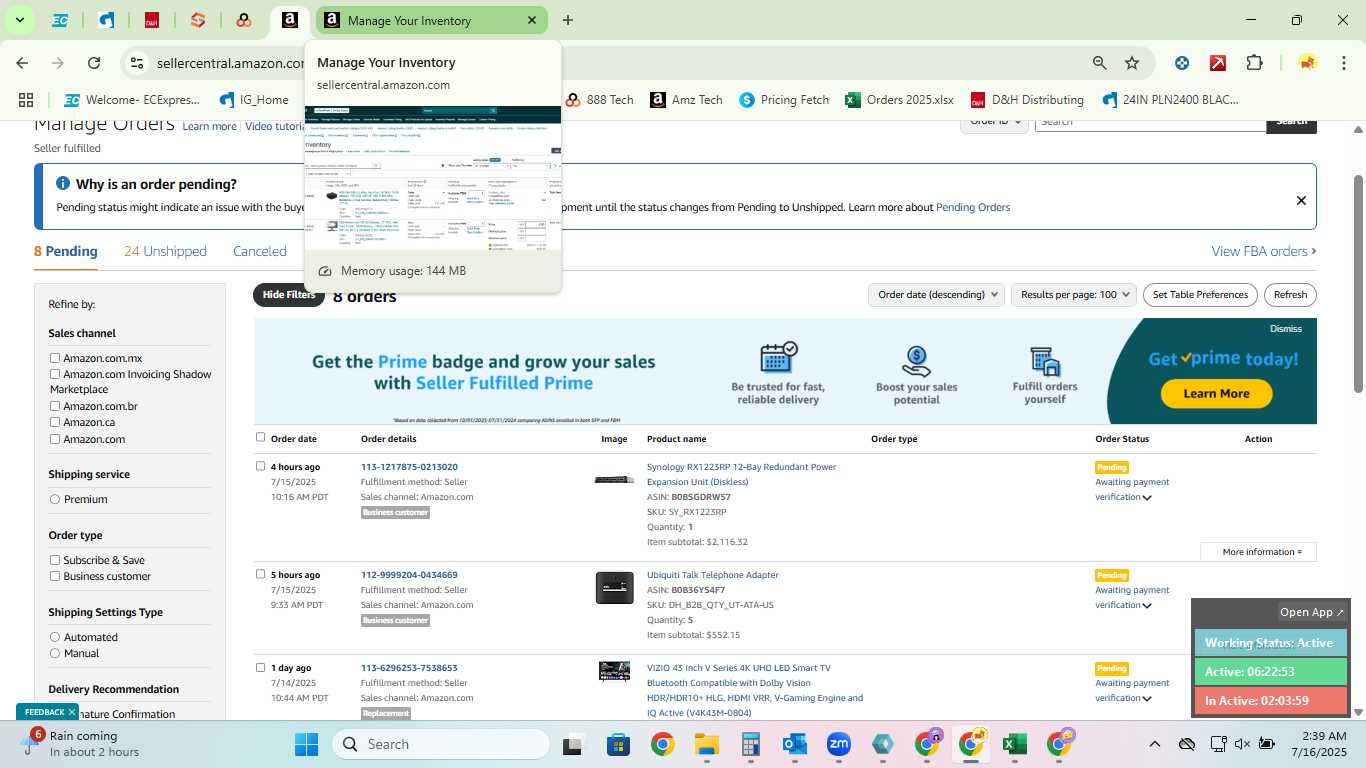Open a new browser tab
The image size is (1366, 768).
pyautogui.click(x=568, y=20)
